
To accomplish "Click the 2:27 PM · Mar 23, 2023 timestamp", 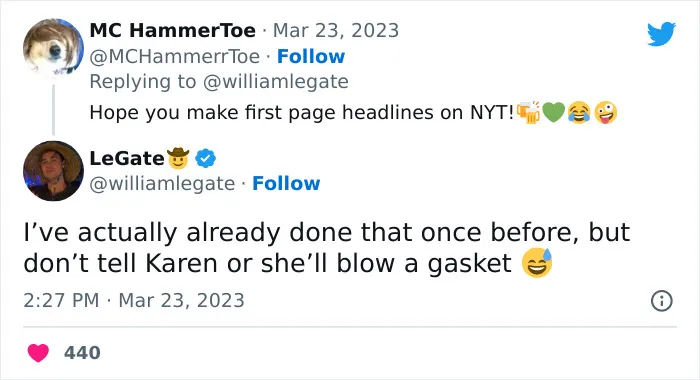I will tap(134, 300).
